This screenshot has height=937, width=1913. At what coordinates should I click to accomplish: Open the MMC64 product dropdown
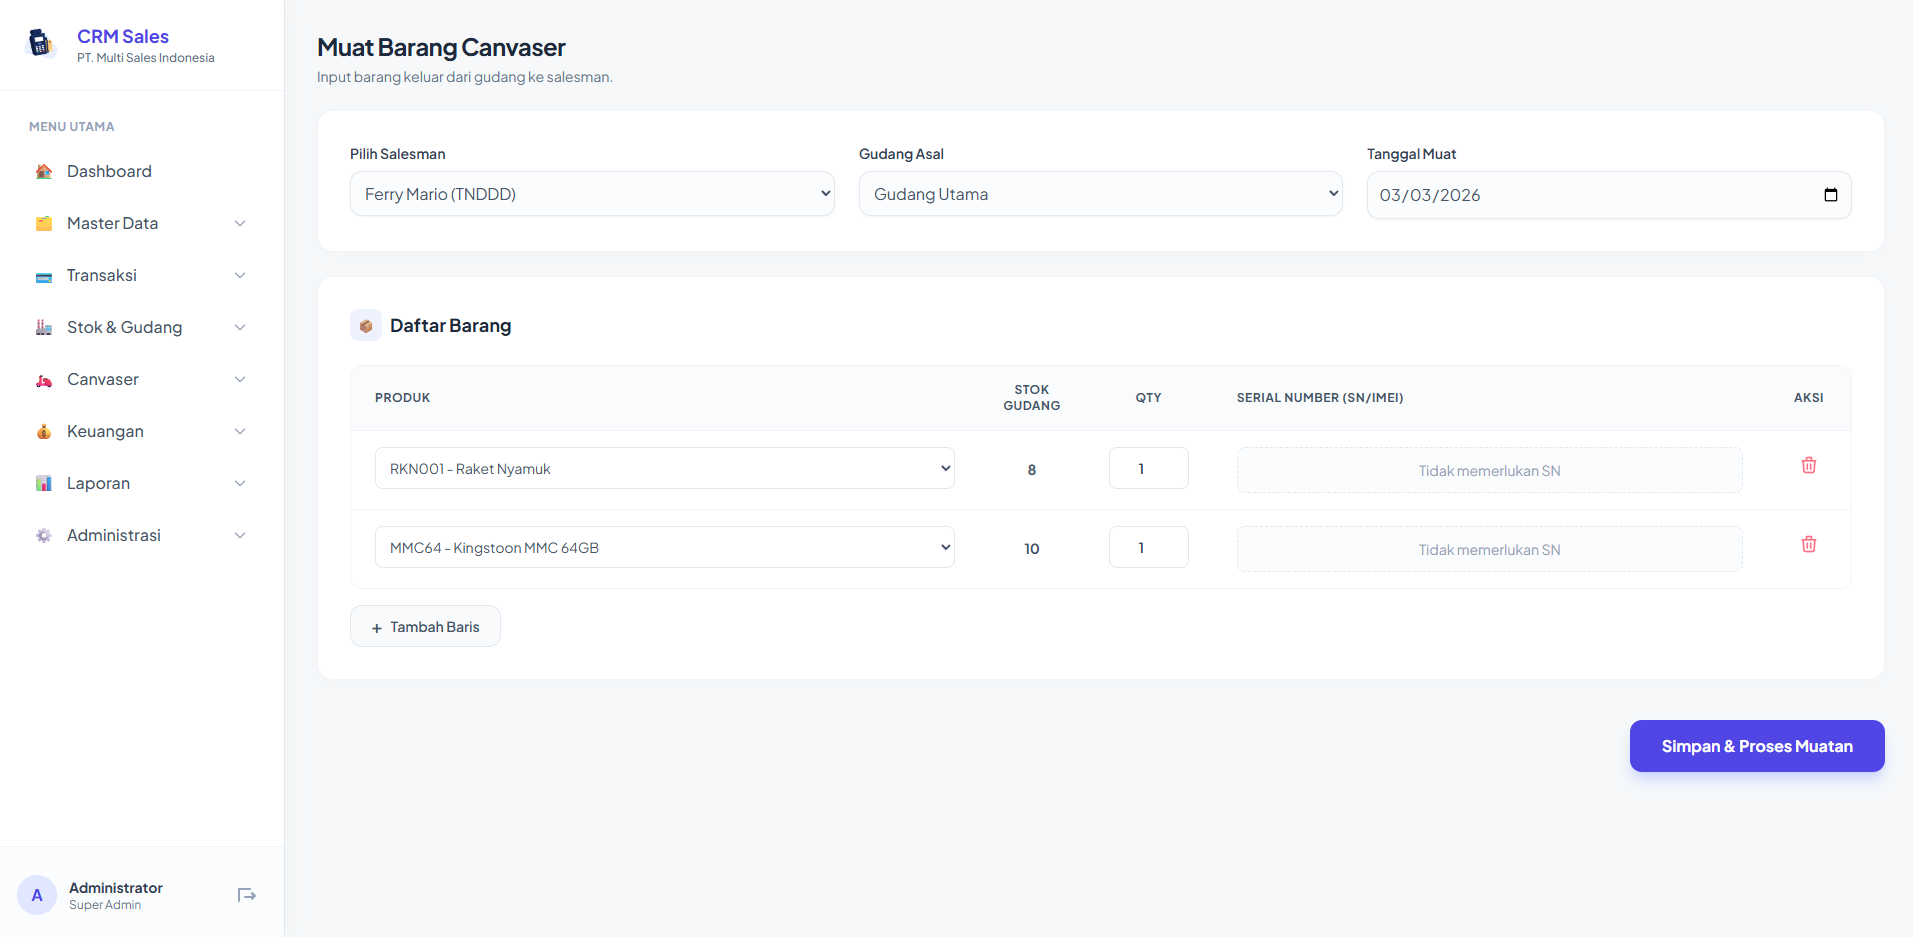pos(664,548)
